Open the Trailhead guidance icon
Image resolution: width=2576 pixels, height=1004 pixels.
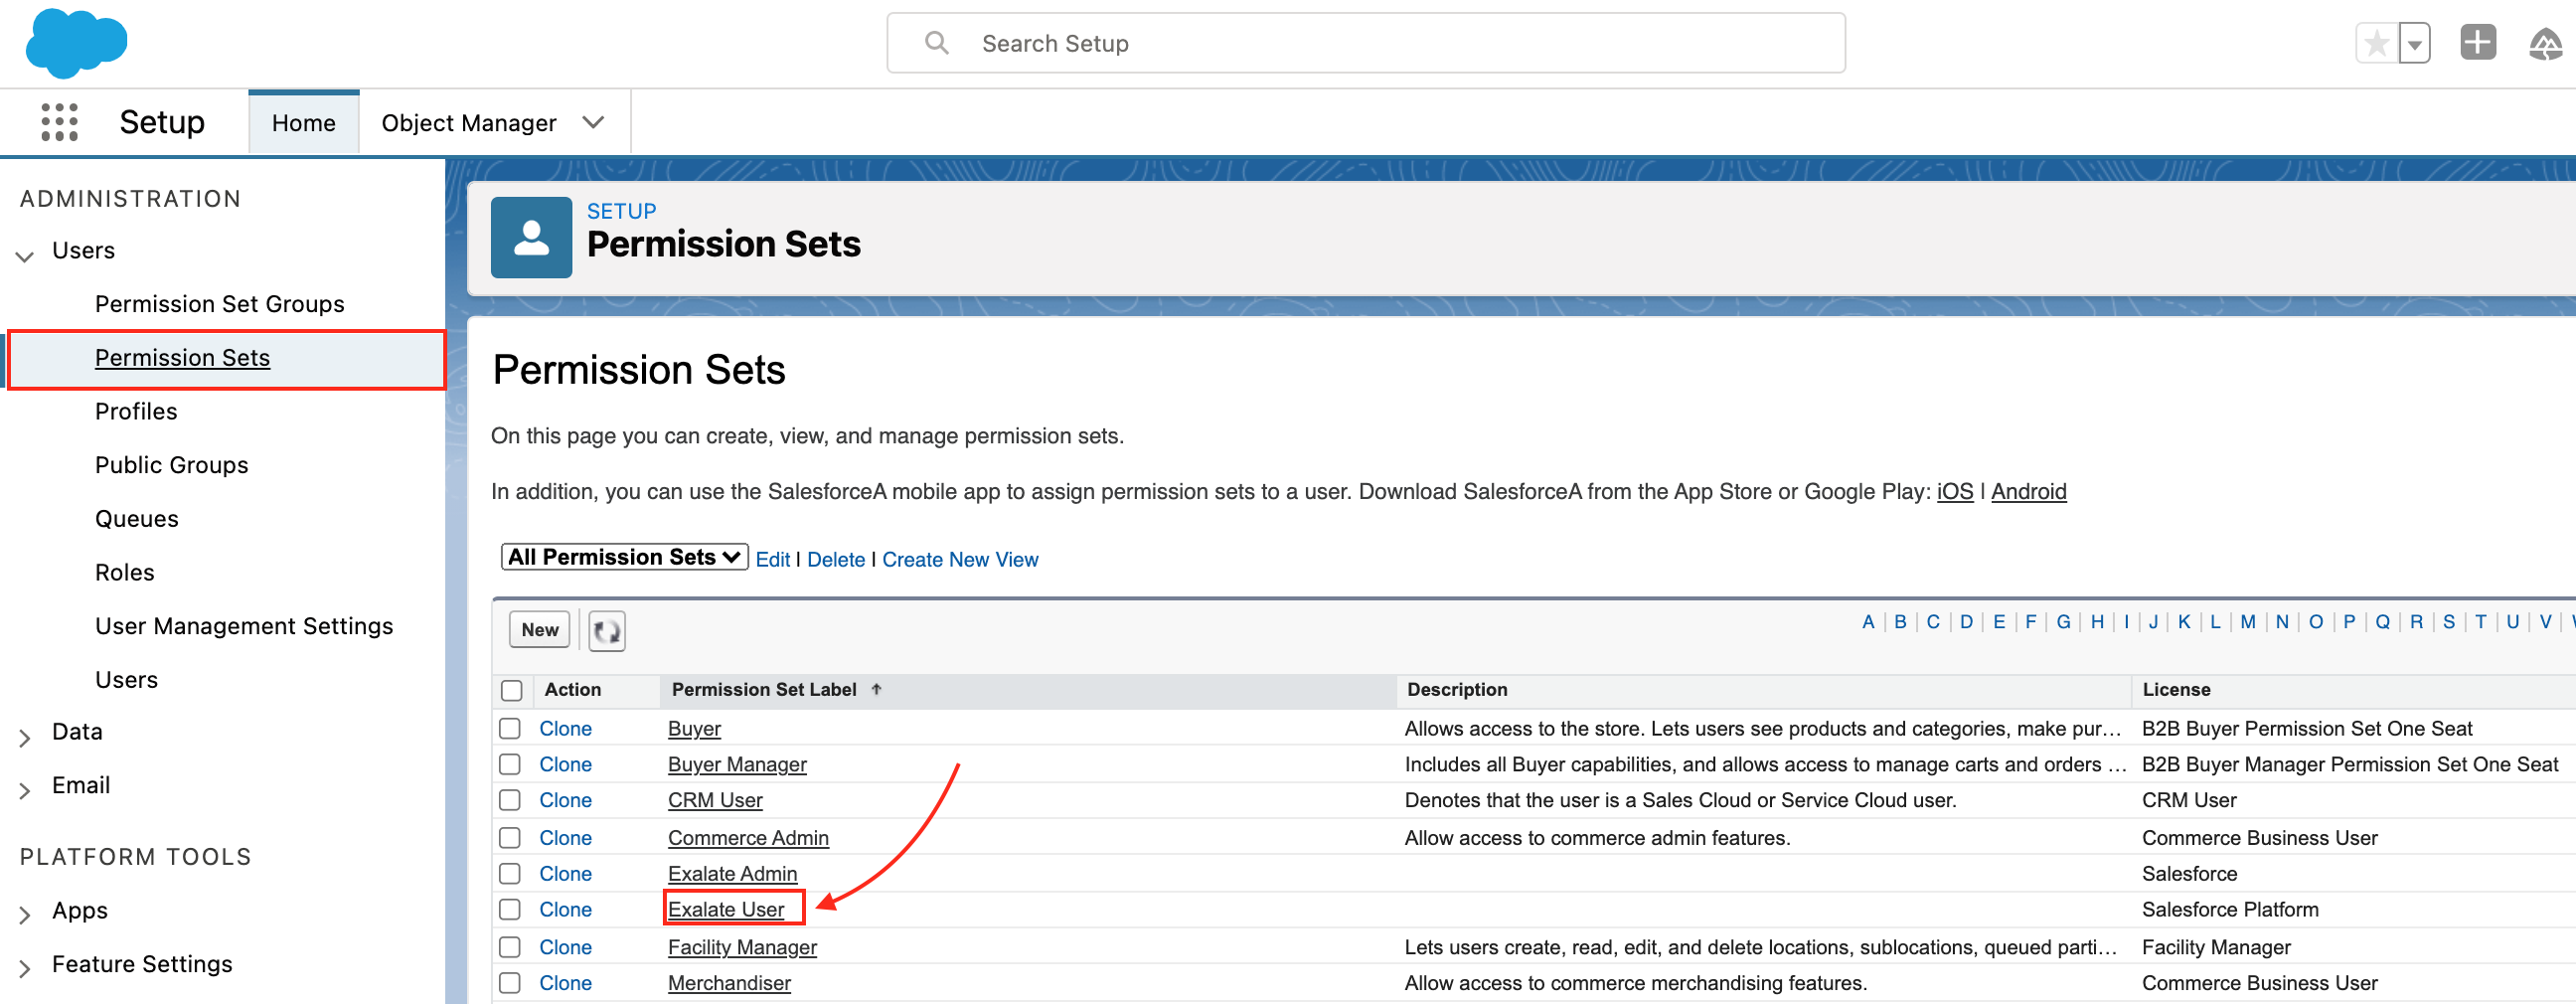tap(2544, 43)
